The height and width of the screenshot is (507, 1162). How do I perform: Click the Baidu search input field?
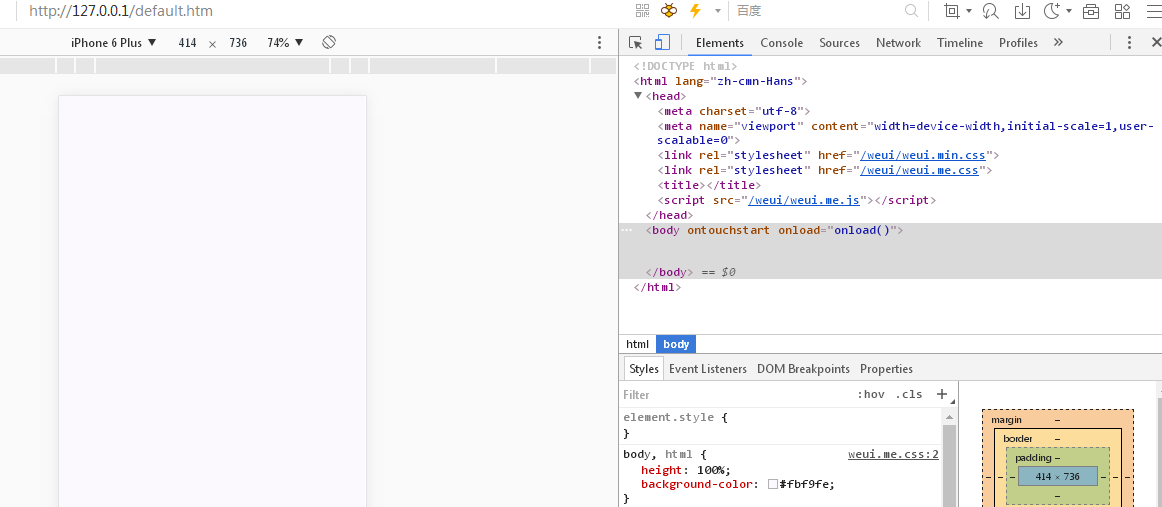pos(819,11)
